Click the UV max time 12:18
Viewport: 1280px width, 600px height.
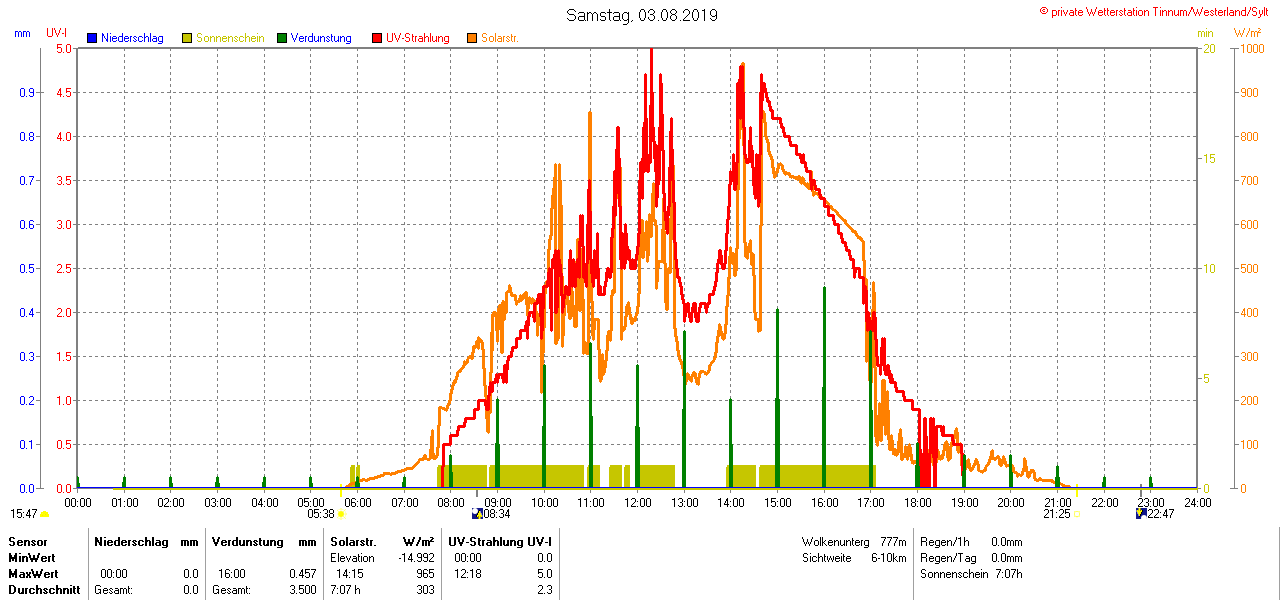[468, 574]
